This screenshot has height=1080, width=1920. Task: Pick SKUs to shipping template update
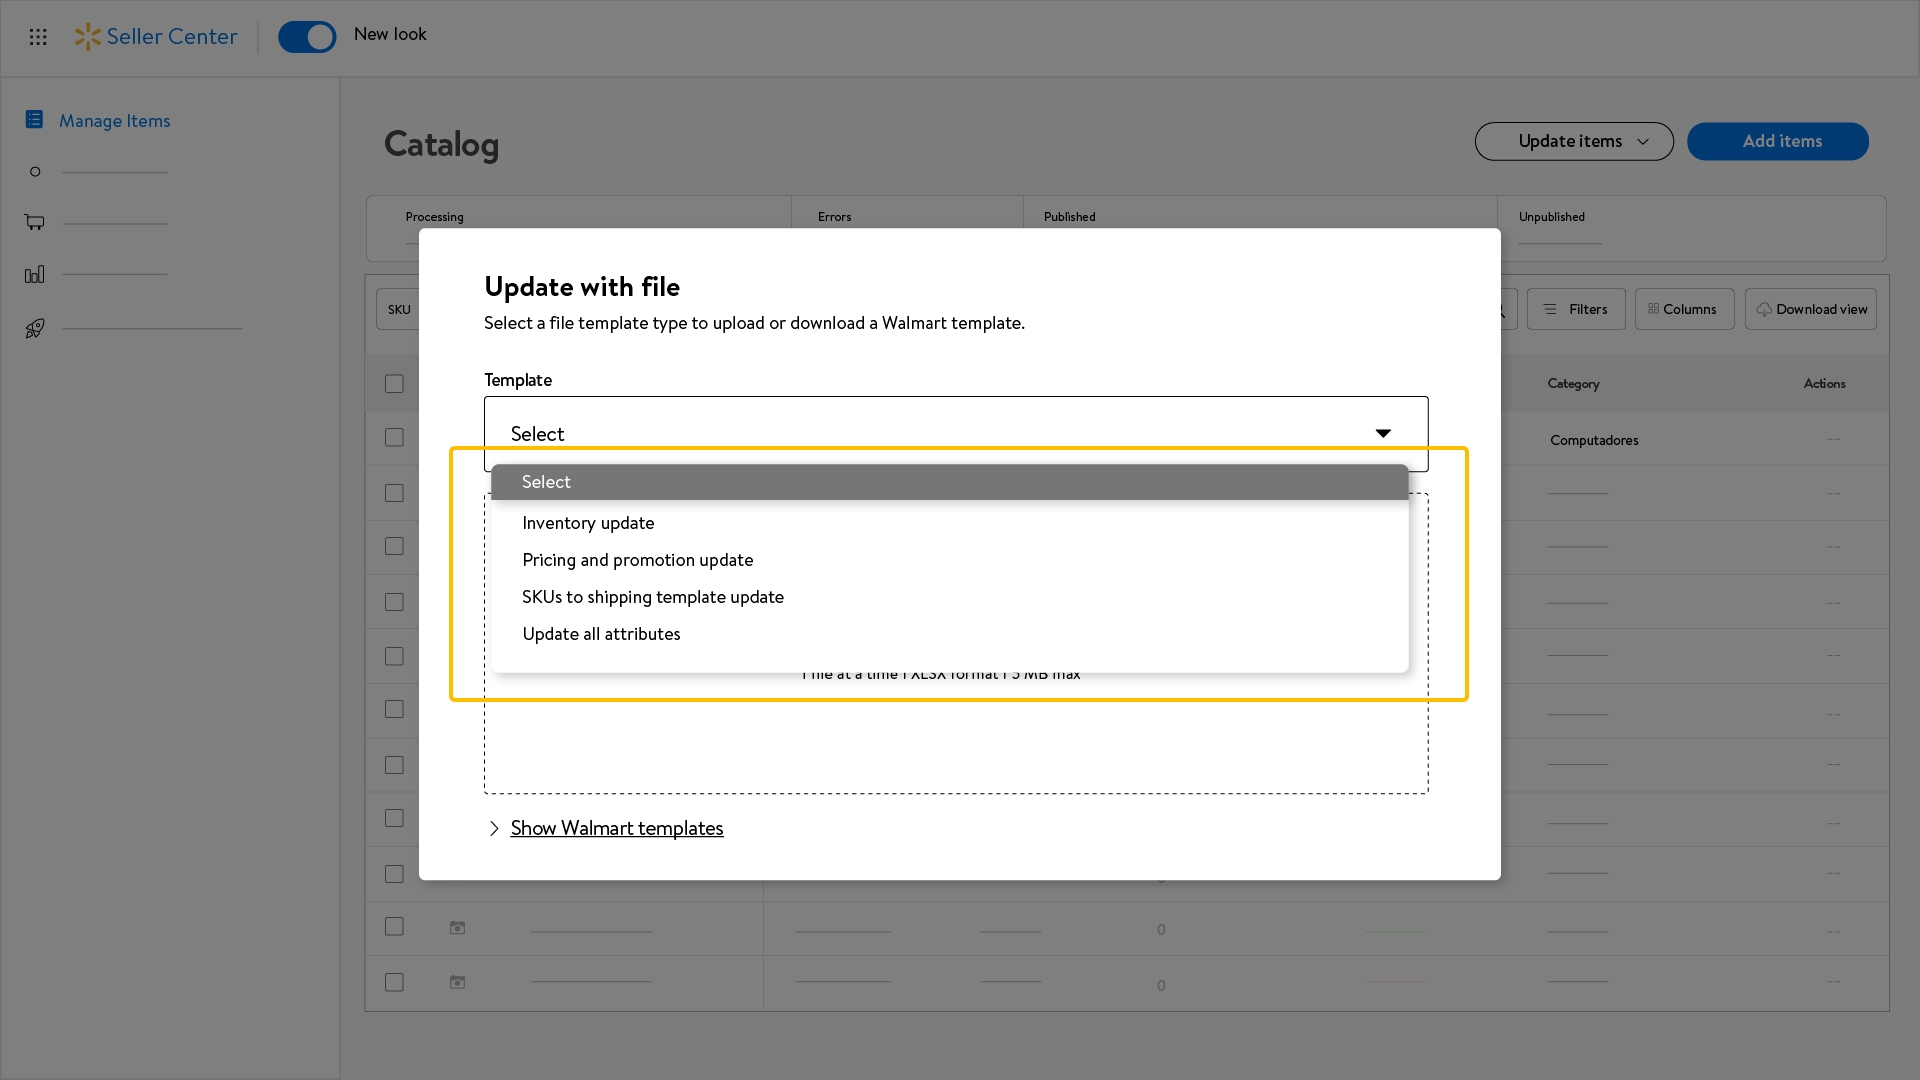tap(652, 597)
